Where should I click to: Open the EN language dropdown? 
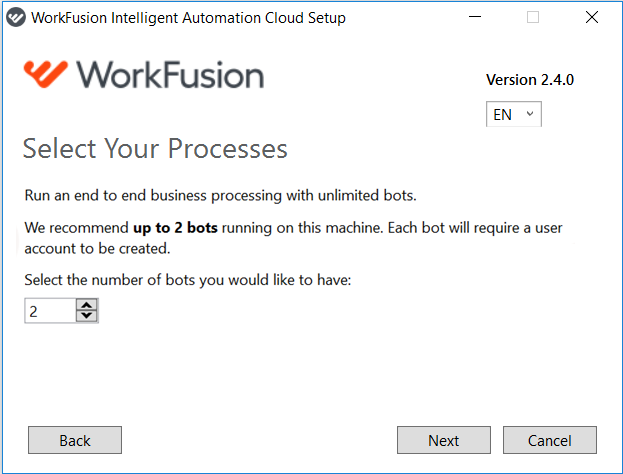513,114
